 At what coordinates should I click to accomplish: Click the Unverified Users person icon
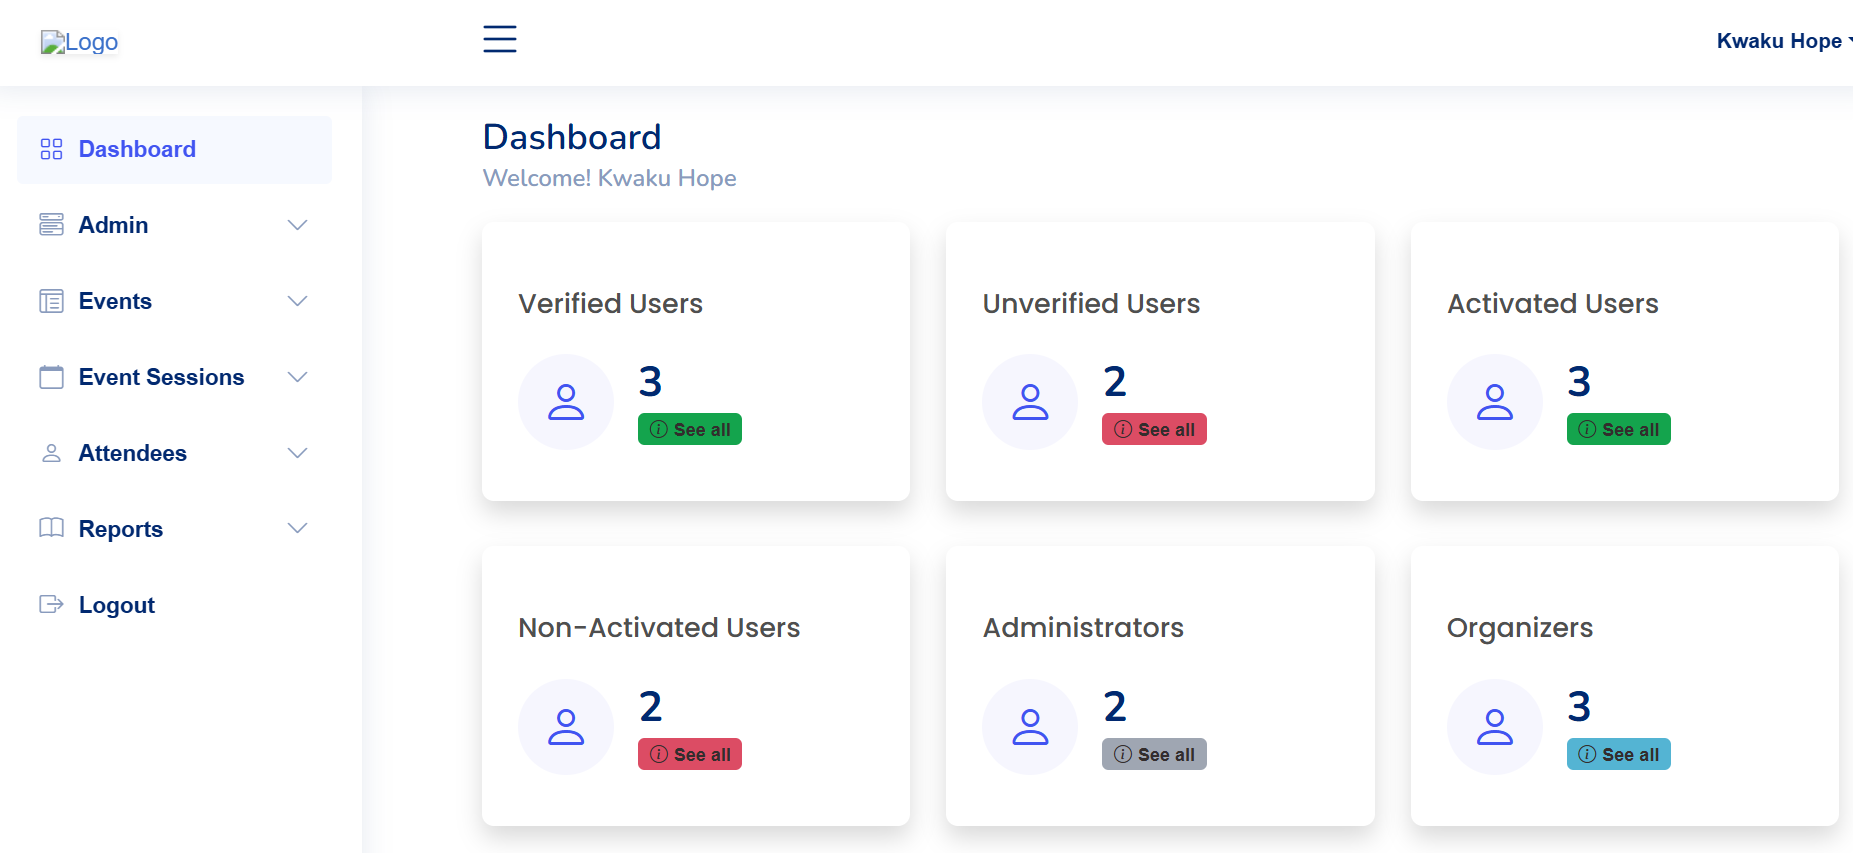coord(1030,402)
